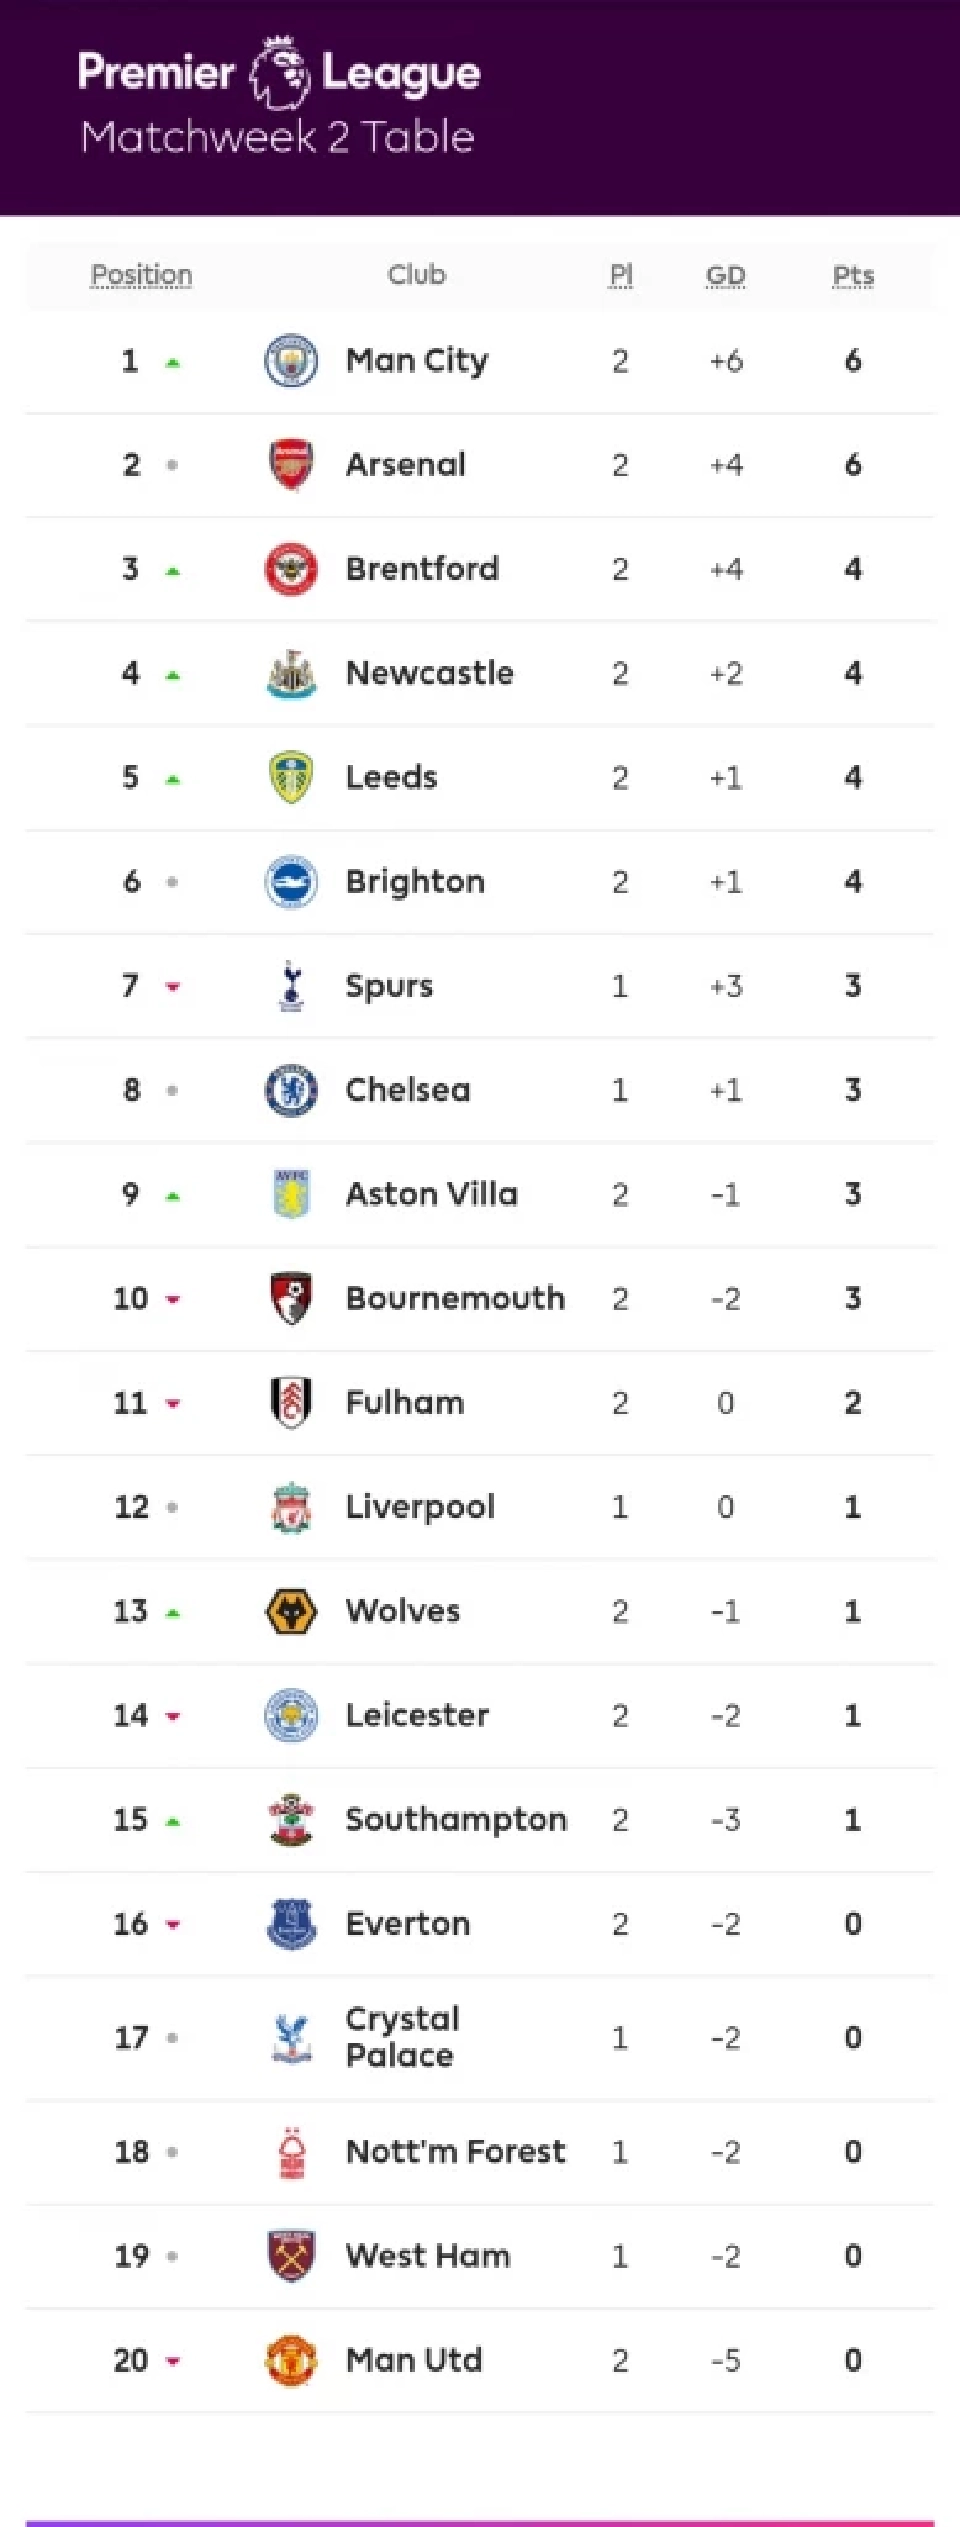Click the Wolves club badge

tap(291, 1611)
